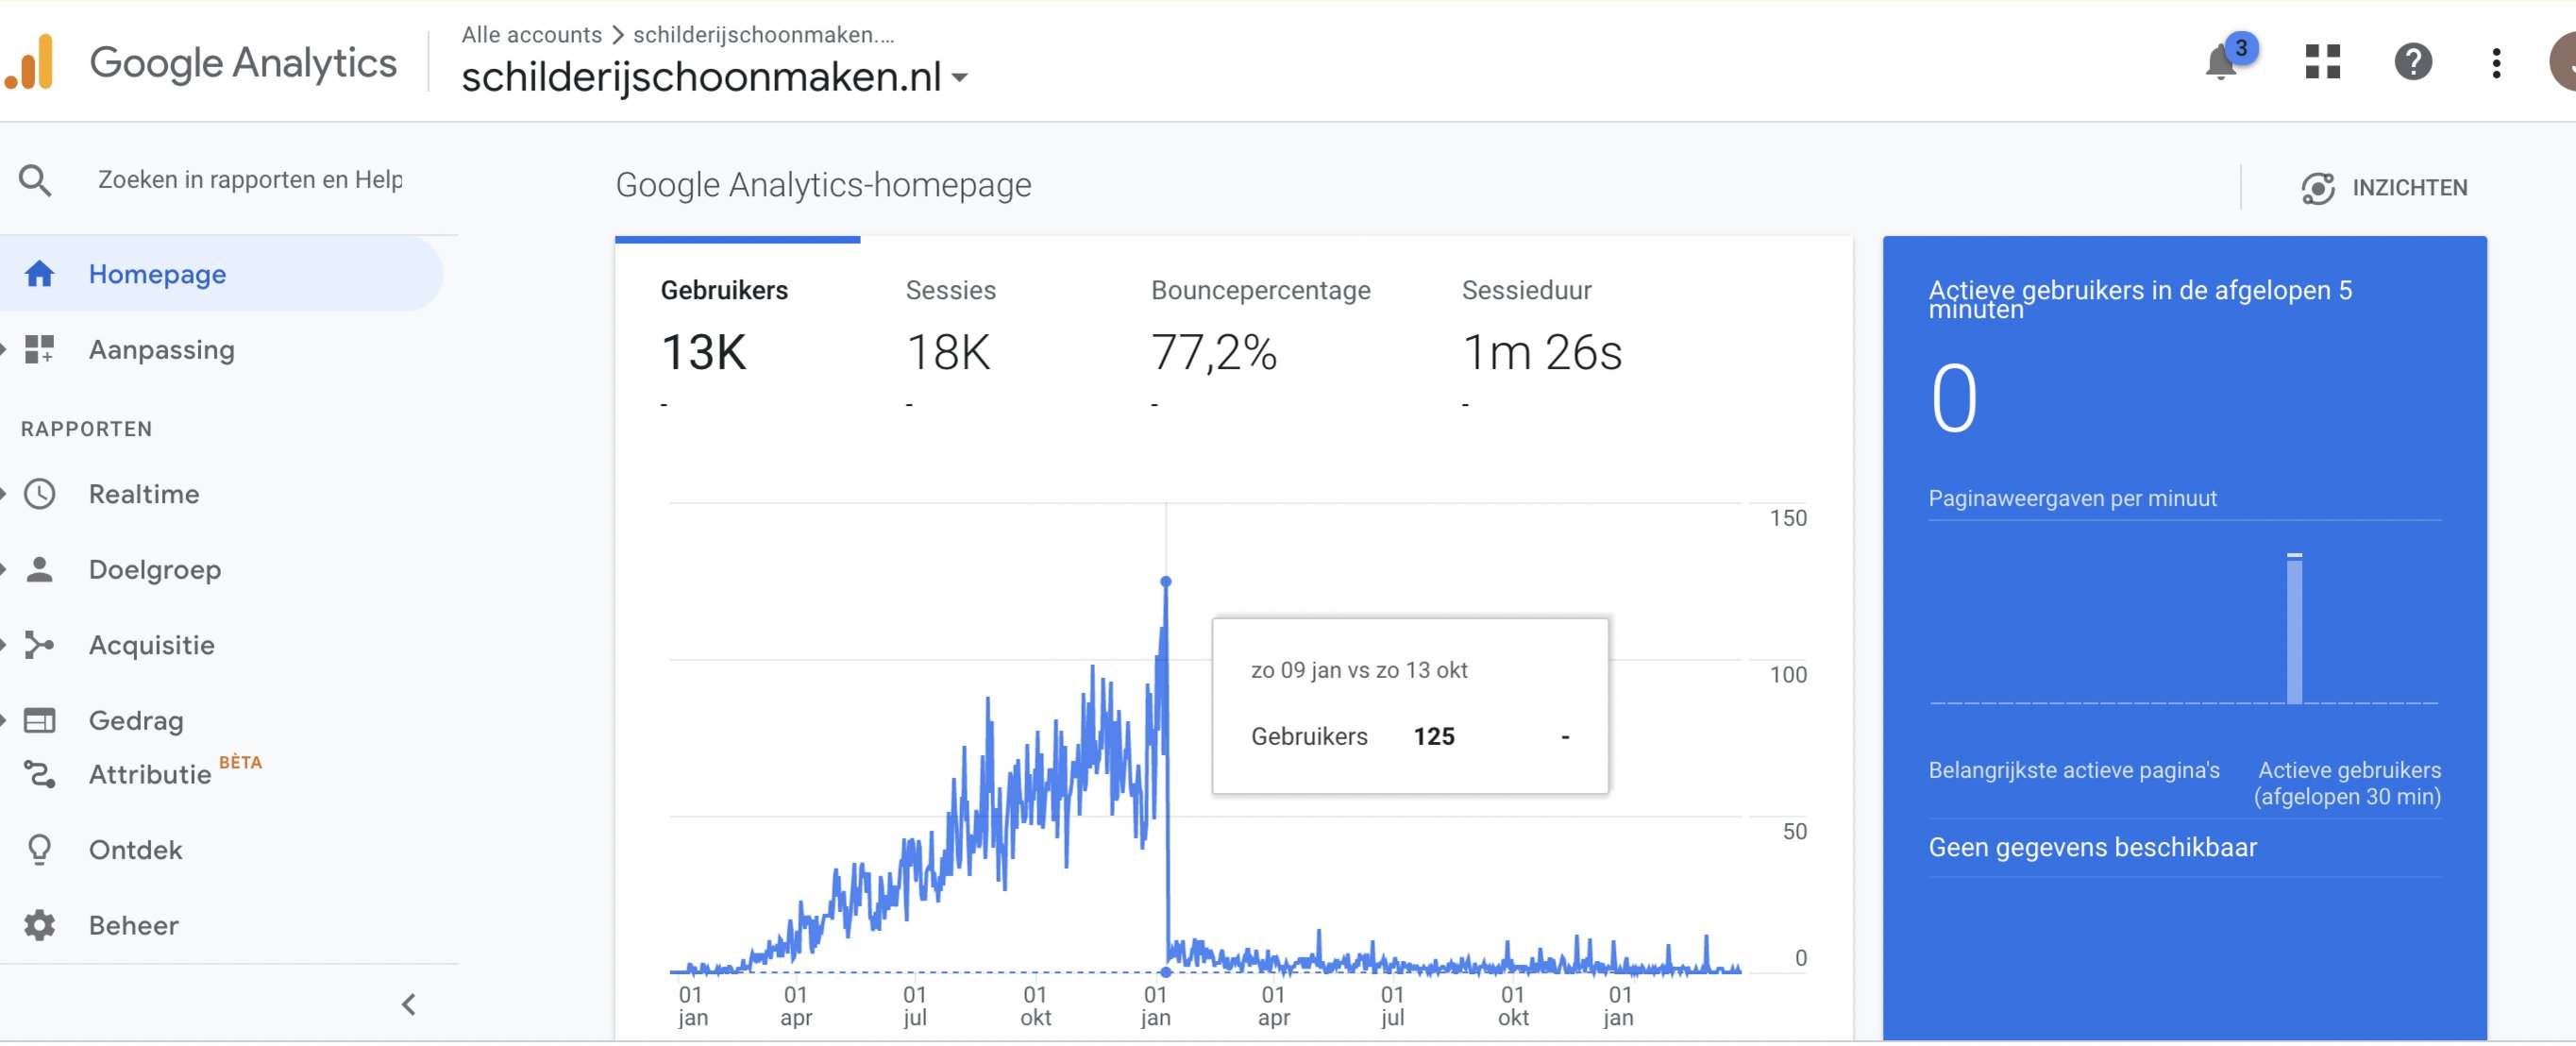Open the three-dot options menu

pos(2496,62)
